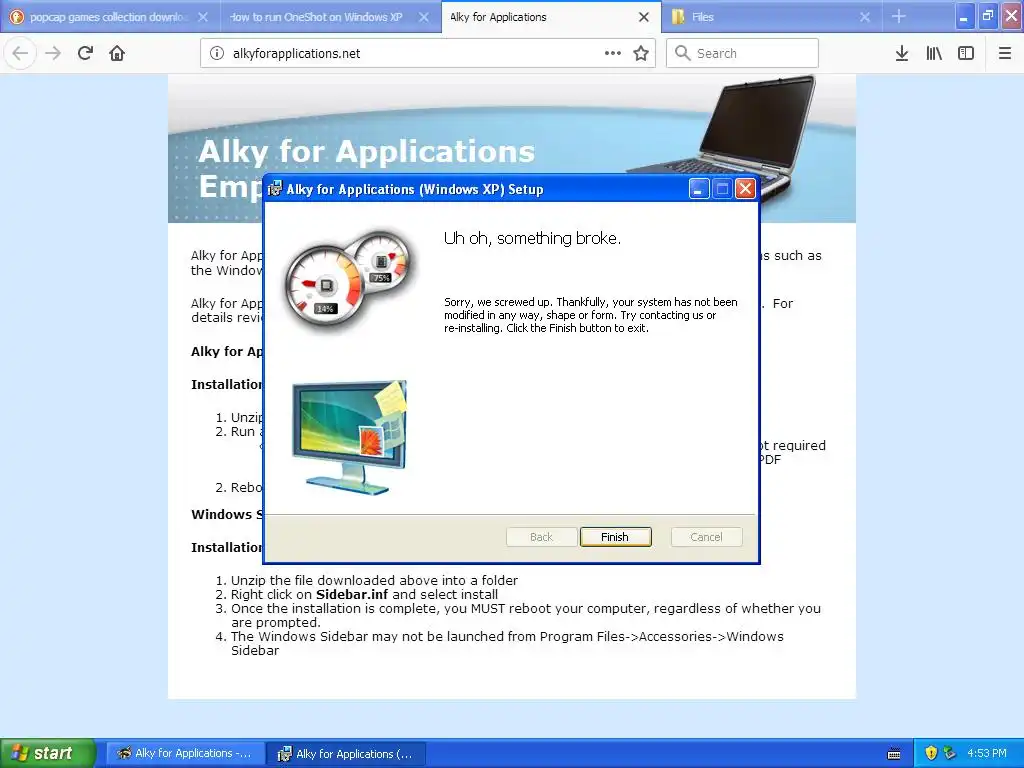Open the Library menu icon
1024x768 pixels.
pyautogui.click(x=934, y=54)
